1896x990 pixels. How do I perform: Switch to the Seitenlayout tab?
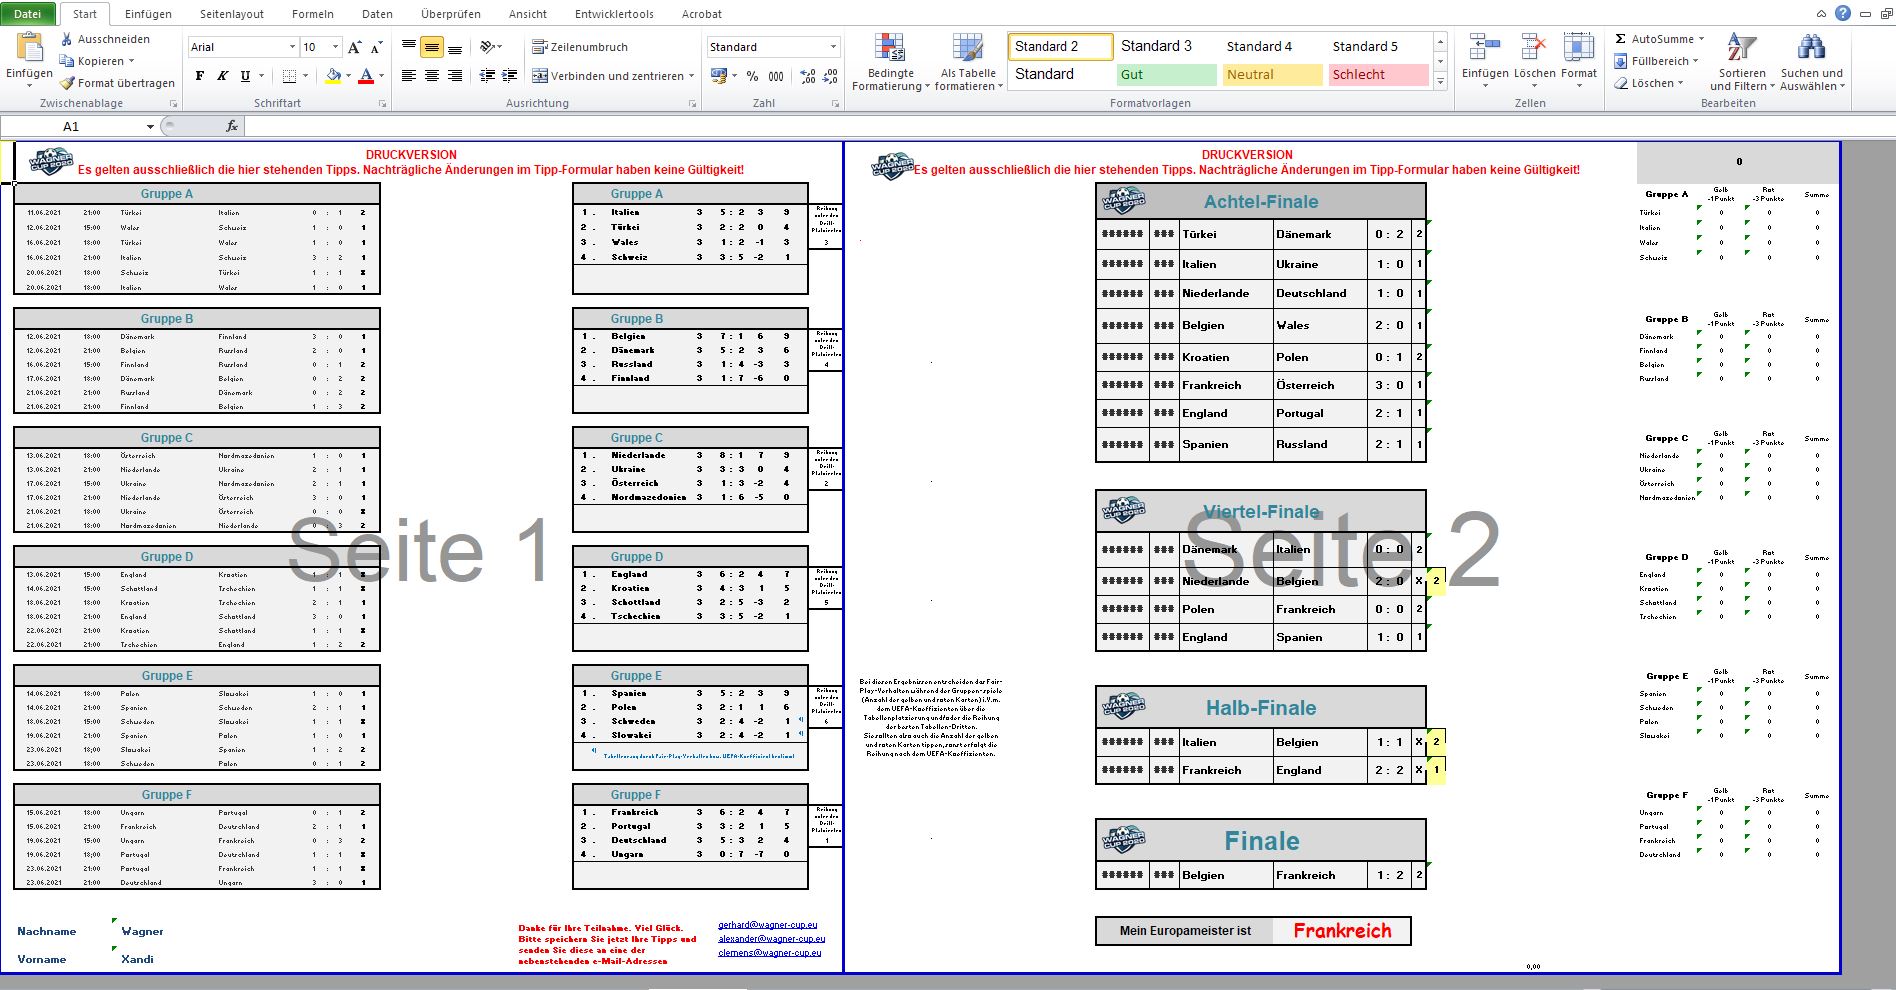pos(231,14)
